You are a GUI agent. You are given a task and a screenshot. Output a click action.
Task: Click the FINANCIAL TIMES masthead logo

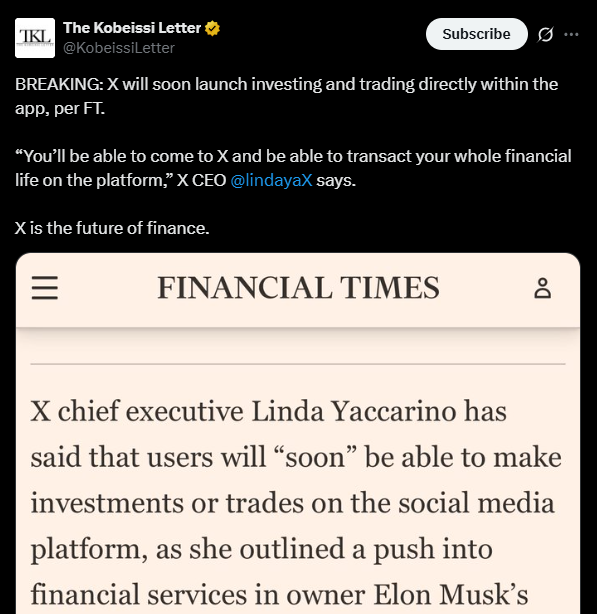click(298, 288)
